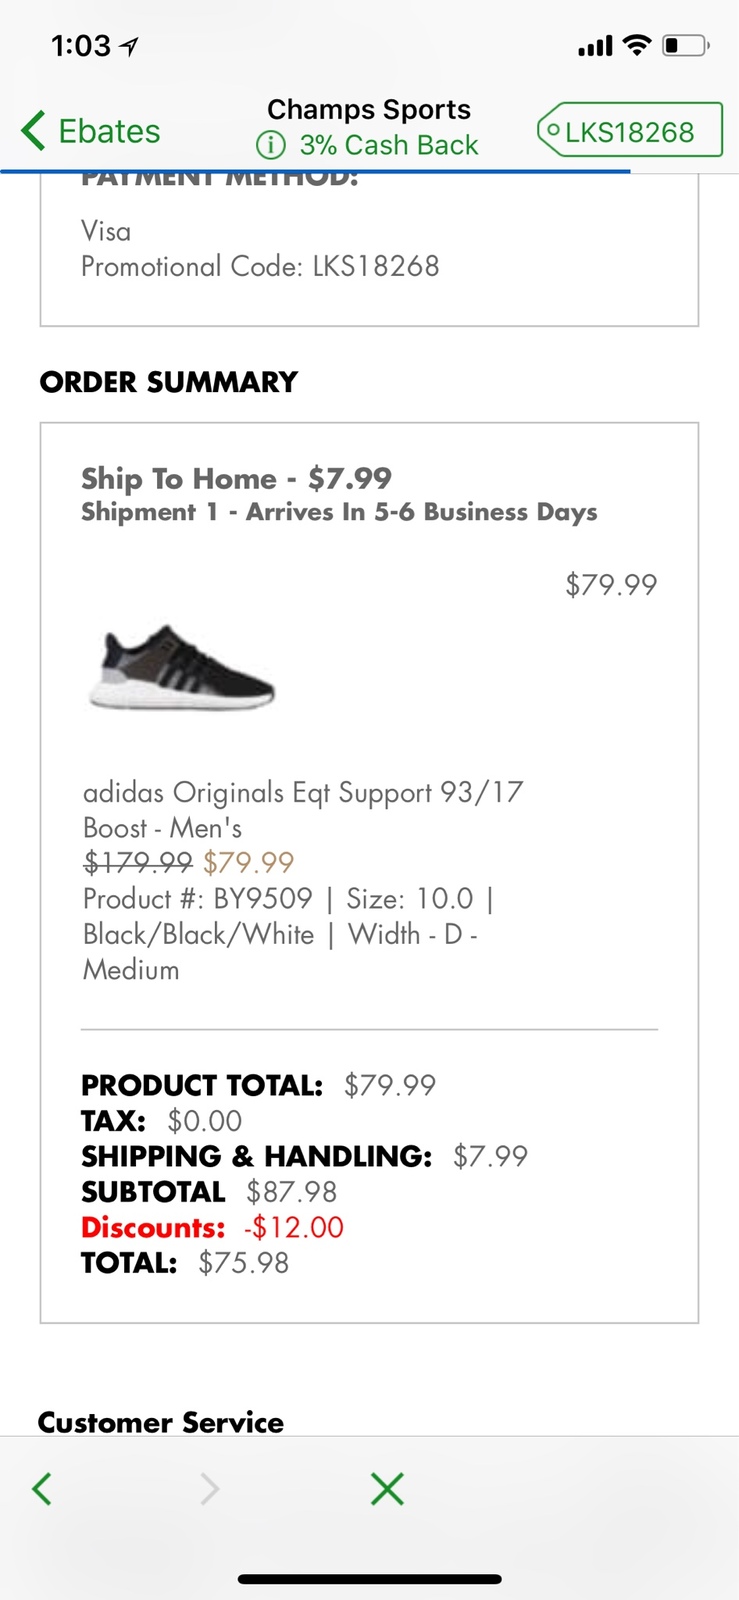739x1600 pixels.
Task: Tap the "Ebates" back label text
Action: (109, 131)
